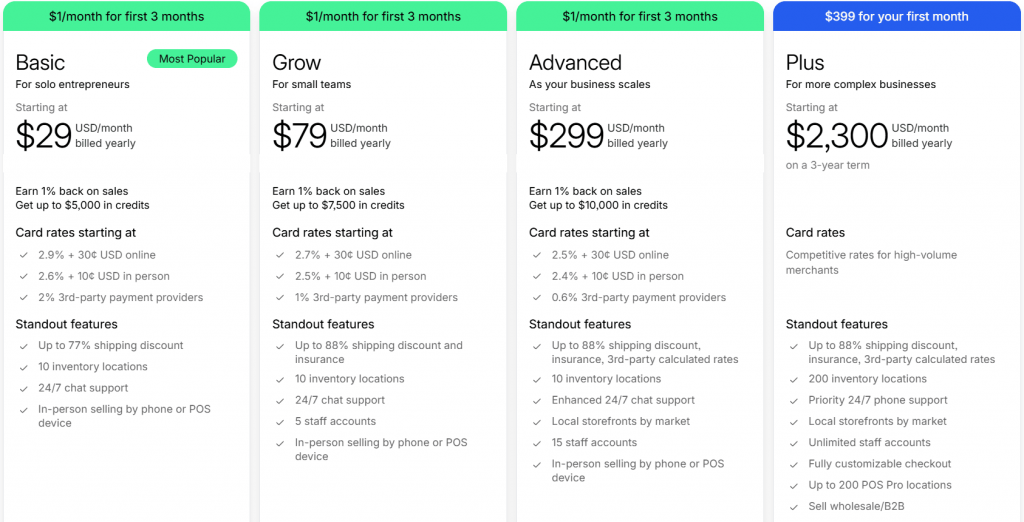This screenshot has height=522, width=1024.
Task: Click checkmark beside Basic 77% shipping discount
Action: (x=23, y=346)
